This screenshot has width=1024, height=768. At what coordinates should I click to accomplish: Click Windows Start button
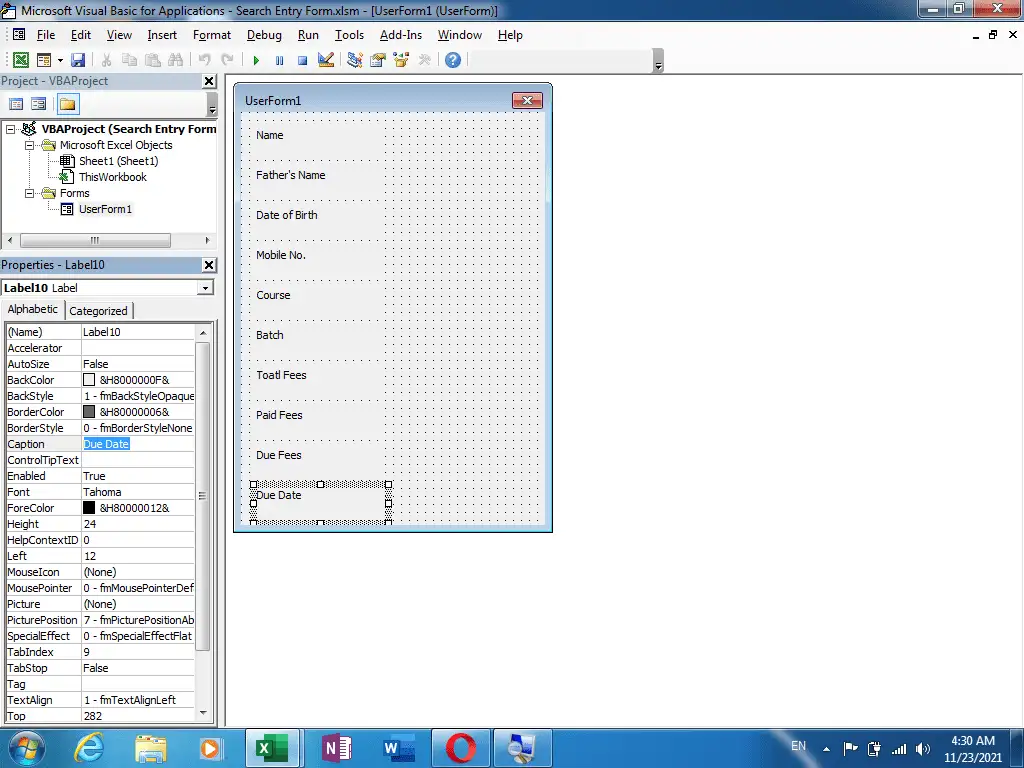coord(25,748)
